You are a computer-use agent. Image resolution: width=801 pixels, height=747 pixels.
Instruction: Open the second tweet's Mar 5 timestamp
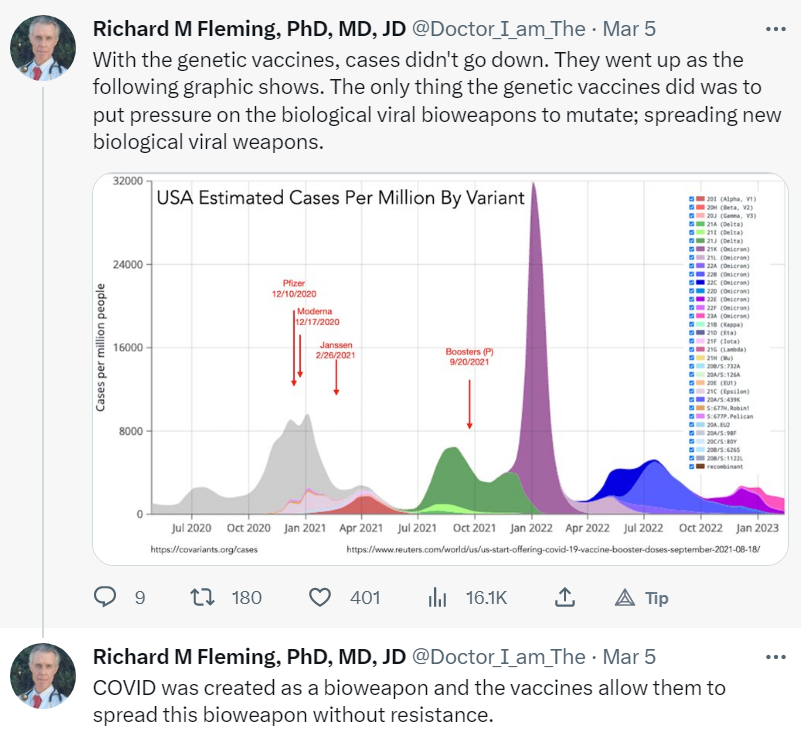(631, 657)
